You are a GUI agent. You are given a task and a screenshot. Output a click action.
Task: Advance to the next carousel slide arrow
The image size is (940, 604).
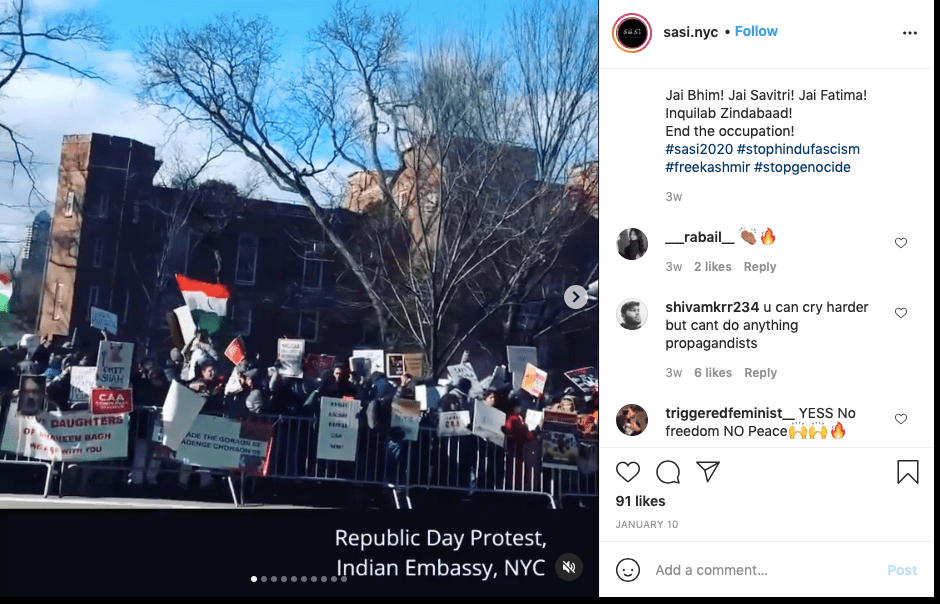576,297
